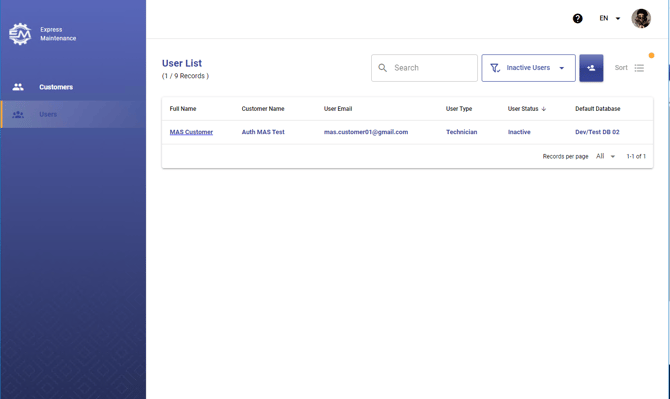Click the orange notification dot
Screen dimensions: 670x399
click(651, 55)
